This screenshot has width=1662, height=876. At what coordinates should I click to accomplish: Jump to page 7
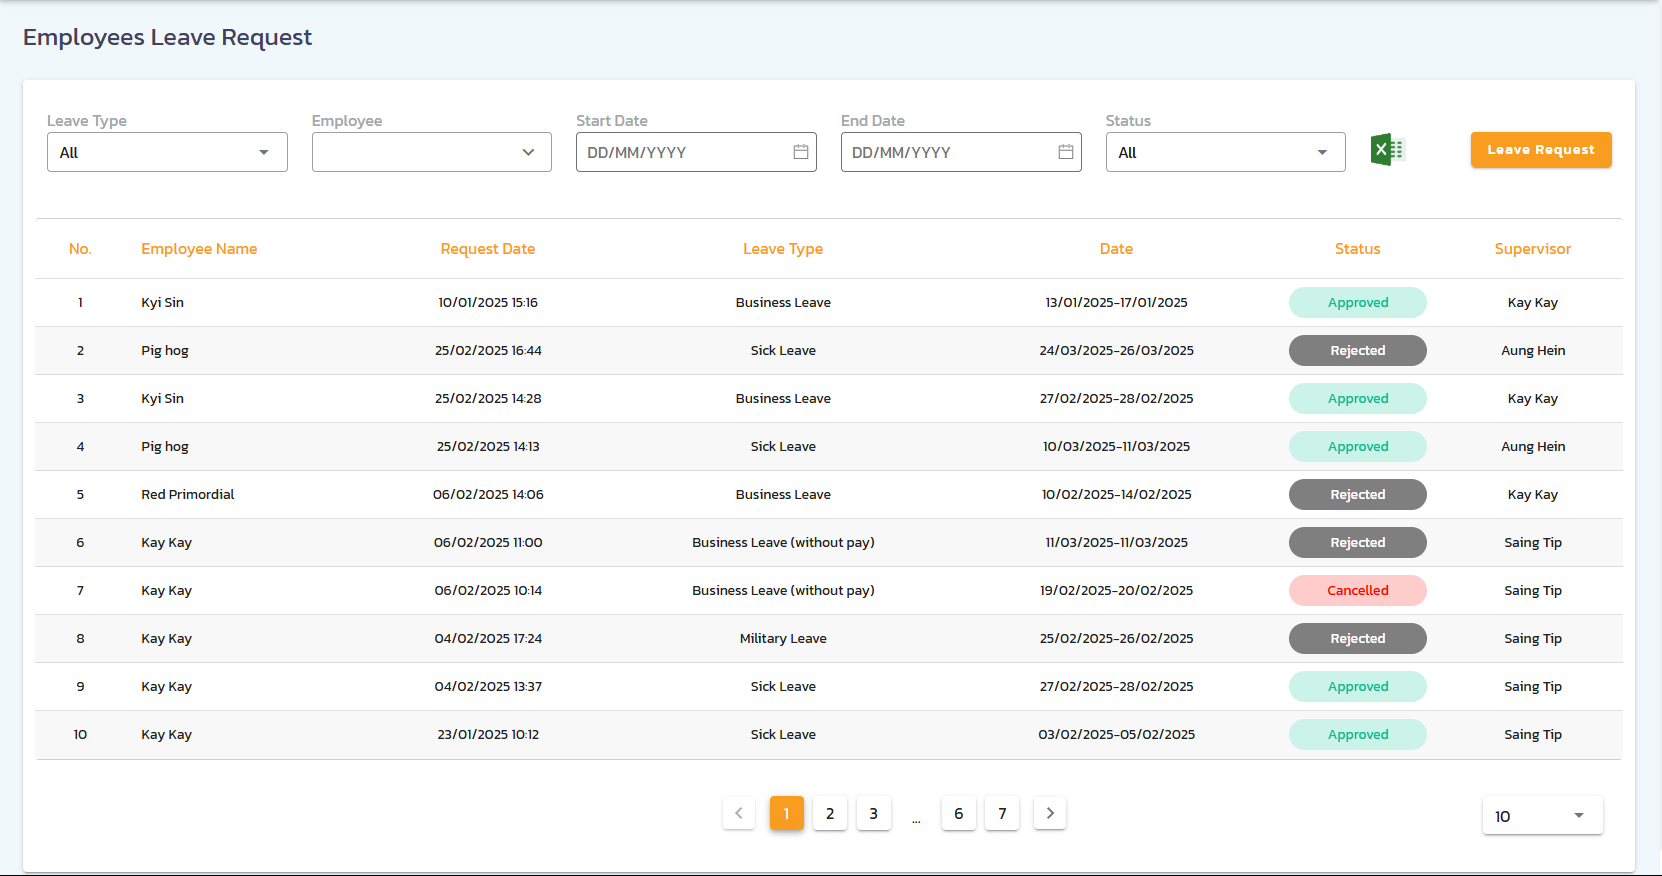pos(1002,813)
